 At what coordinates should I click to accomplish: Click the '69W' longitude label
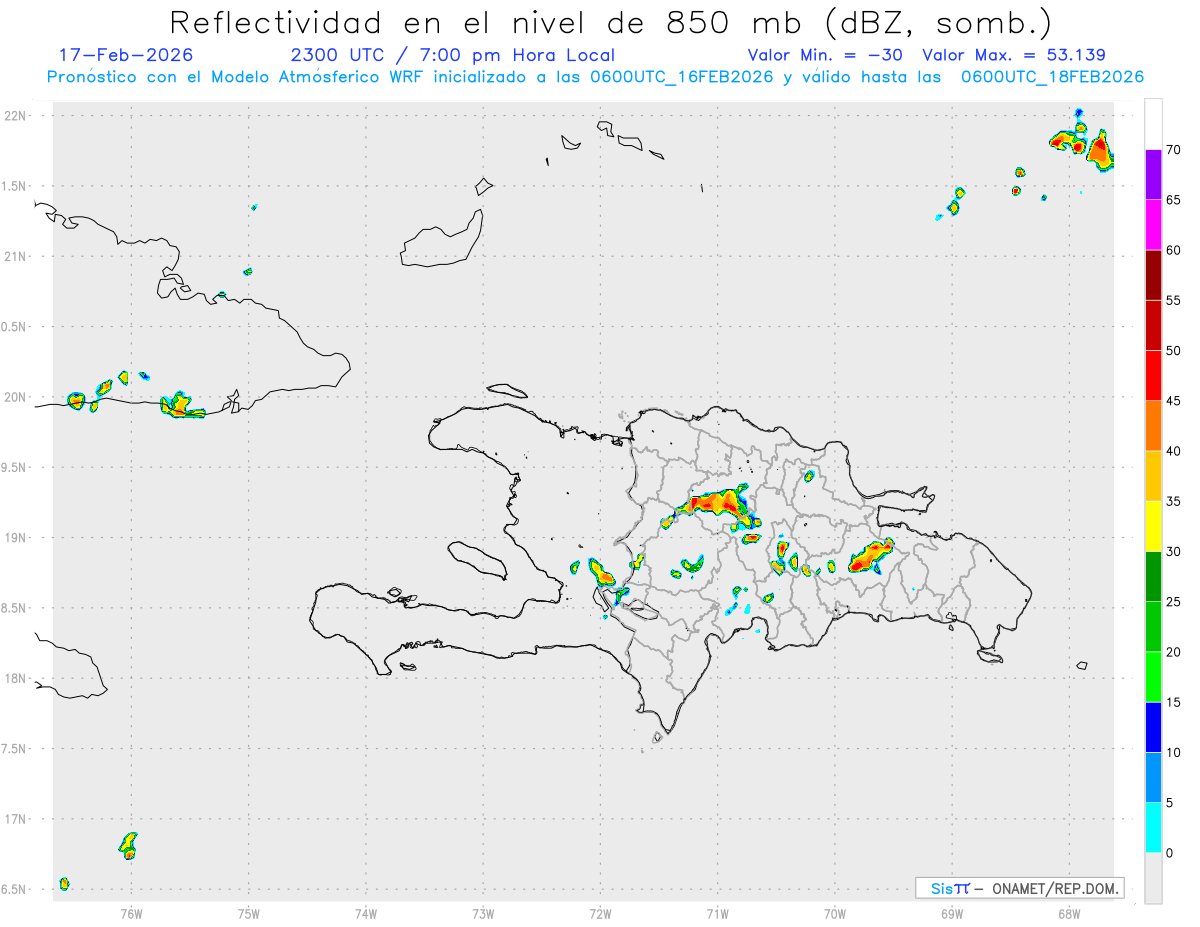952,915
